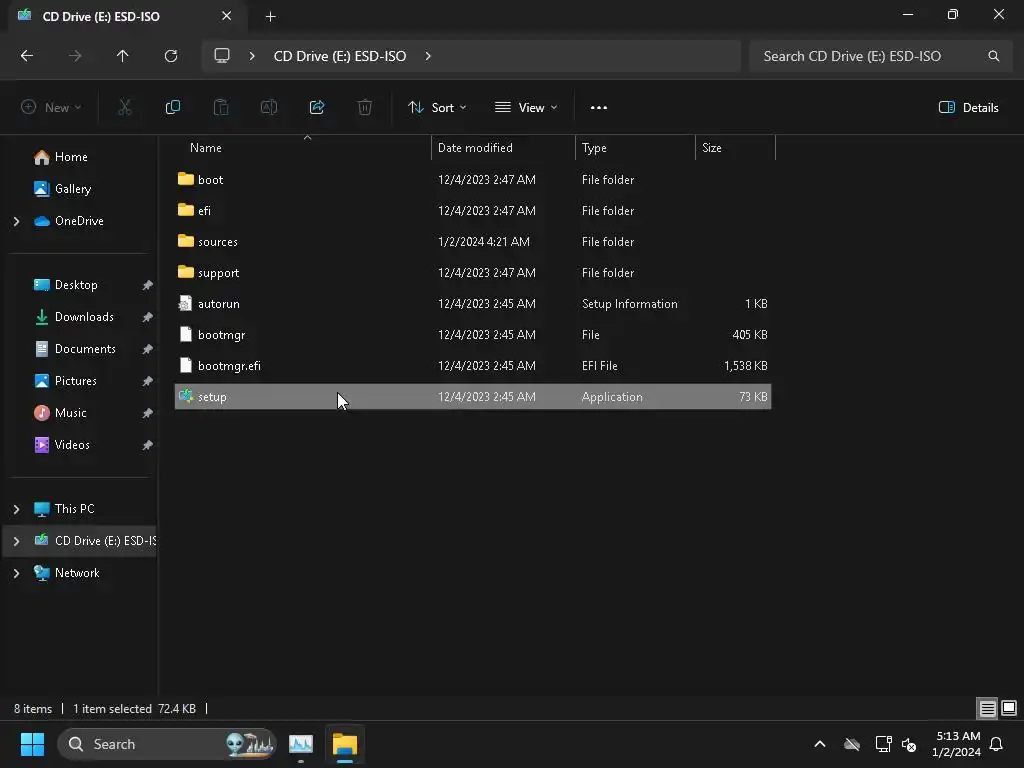Select the bootmgr file
Screen dimensions: 1024x768
click(x=473, y=334)
